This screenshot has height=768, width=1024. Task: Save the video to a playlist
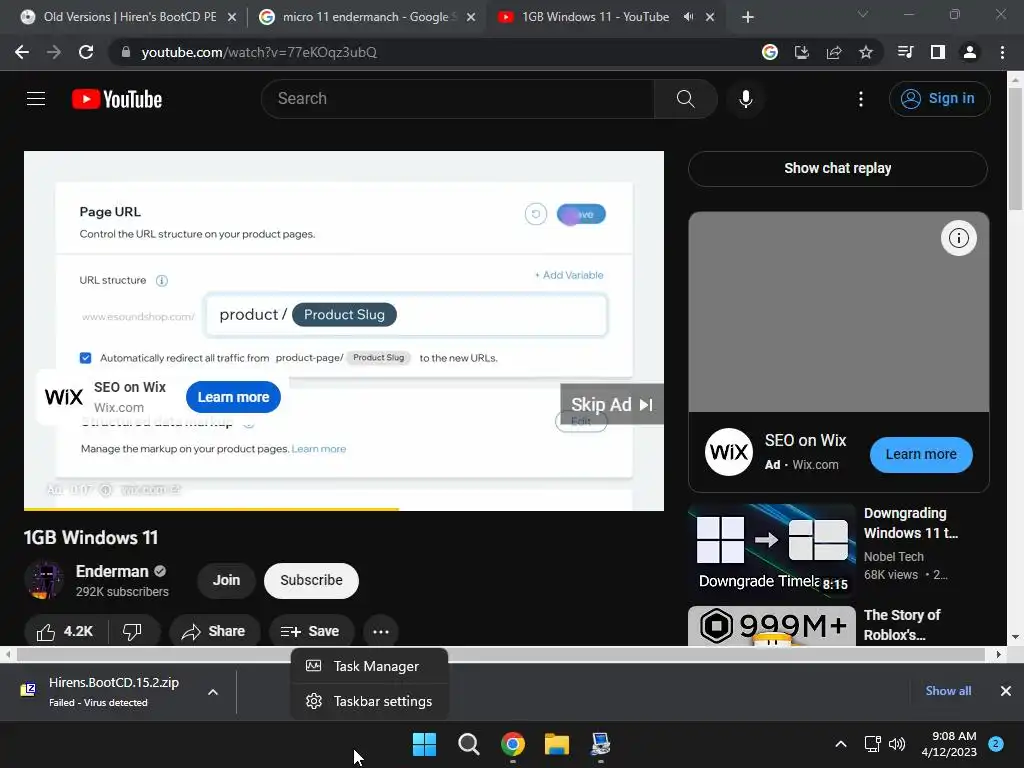(310, 631)
